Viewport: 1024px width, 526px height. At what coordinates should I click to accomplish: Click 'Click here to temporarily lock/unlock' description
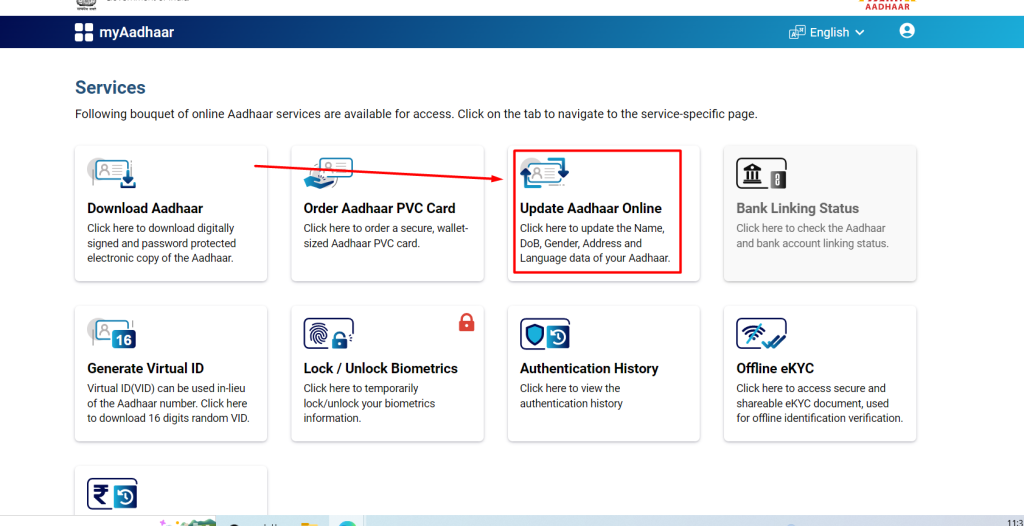tap(369, 403)
